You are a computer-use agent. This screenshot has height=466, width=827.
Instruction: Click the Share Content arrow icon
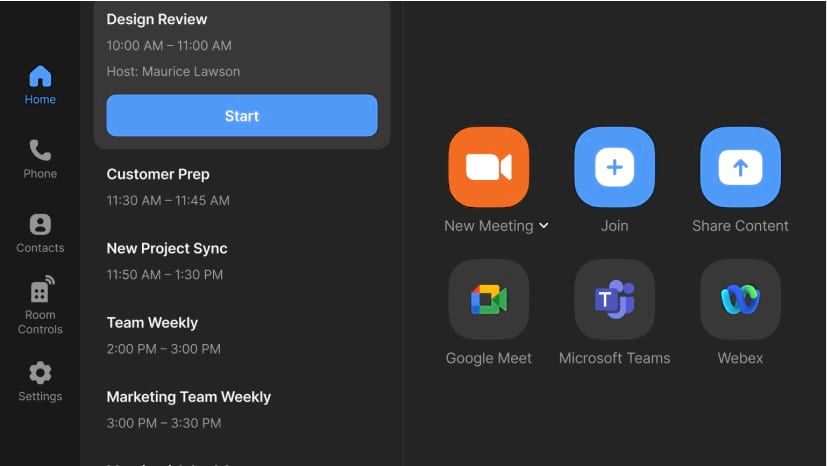click(740, 167)
